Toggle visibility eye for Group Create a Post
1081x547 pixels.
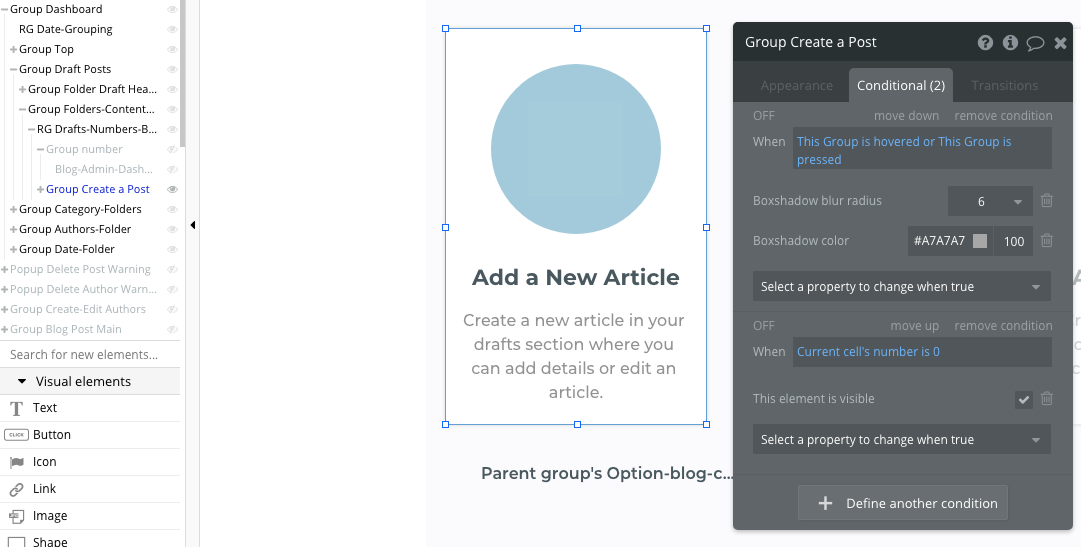coord(172,189)
